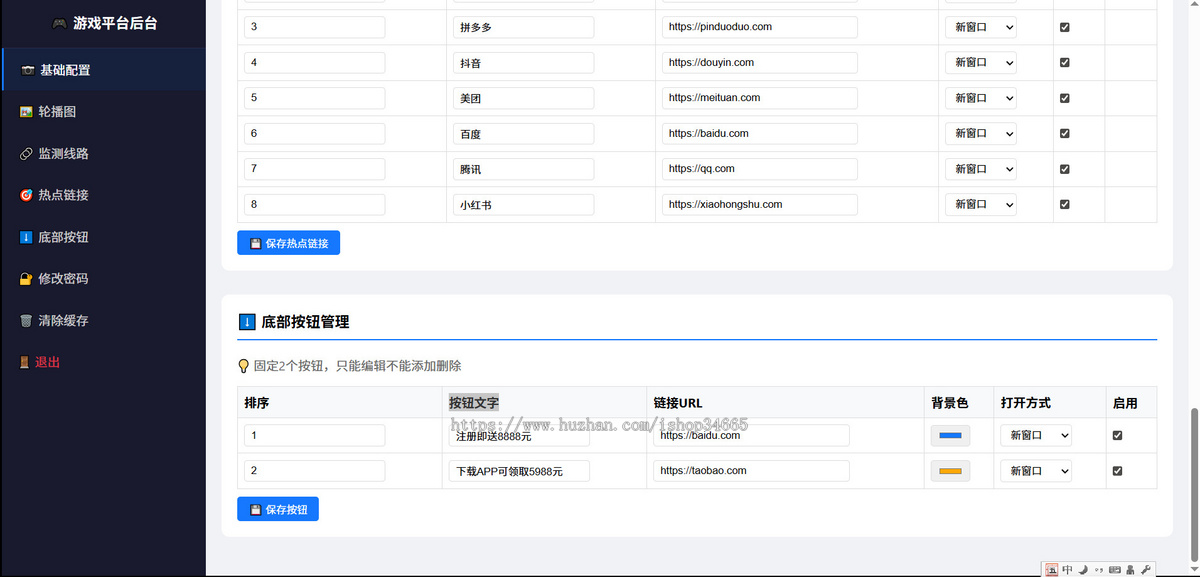This screenshot has height=577, width=1200.
Task: Click the down-arrow icon beside 底部按钮管理
Action: pyautogui.click(x=247, y=322)
